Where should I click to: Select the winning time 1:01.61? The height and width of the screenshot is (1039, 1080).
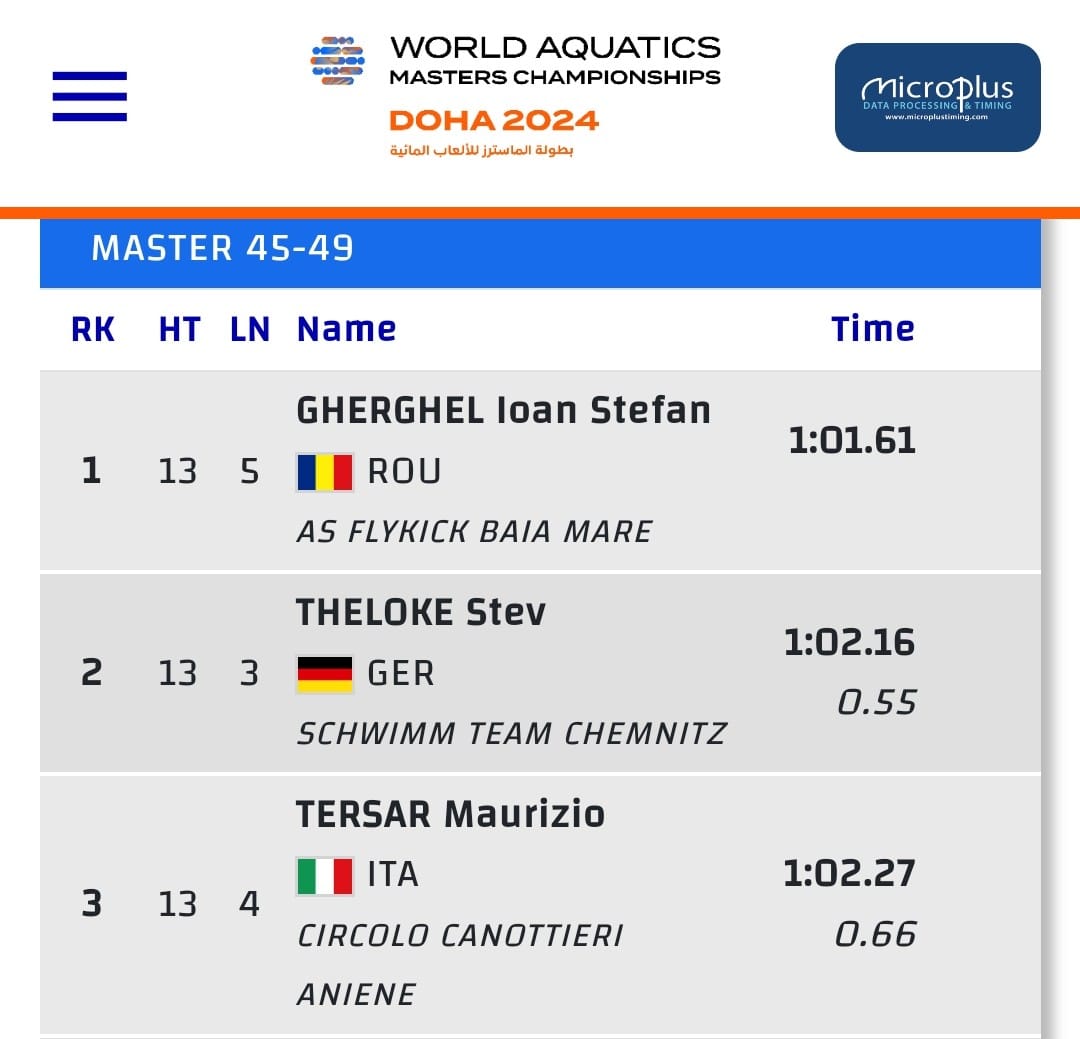851,440
